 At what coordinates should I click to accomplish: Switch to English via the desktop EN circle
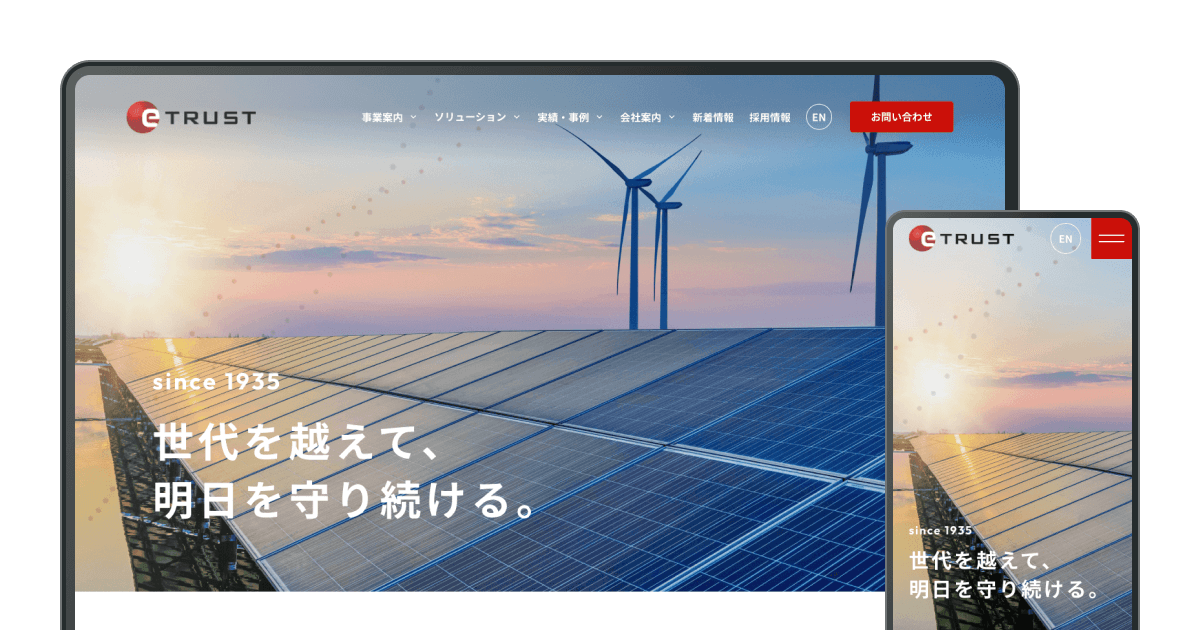(819, 117)
